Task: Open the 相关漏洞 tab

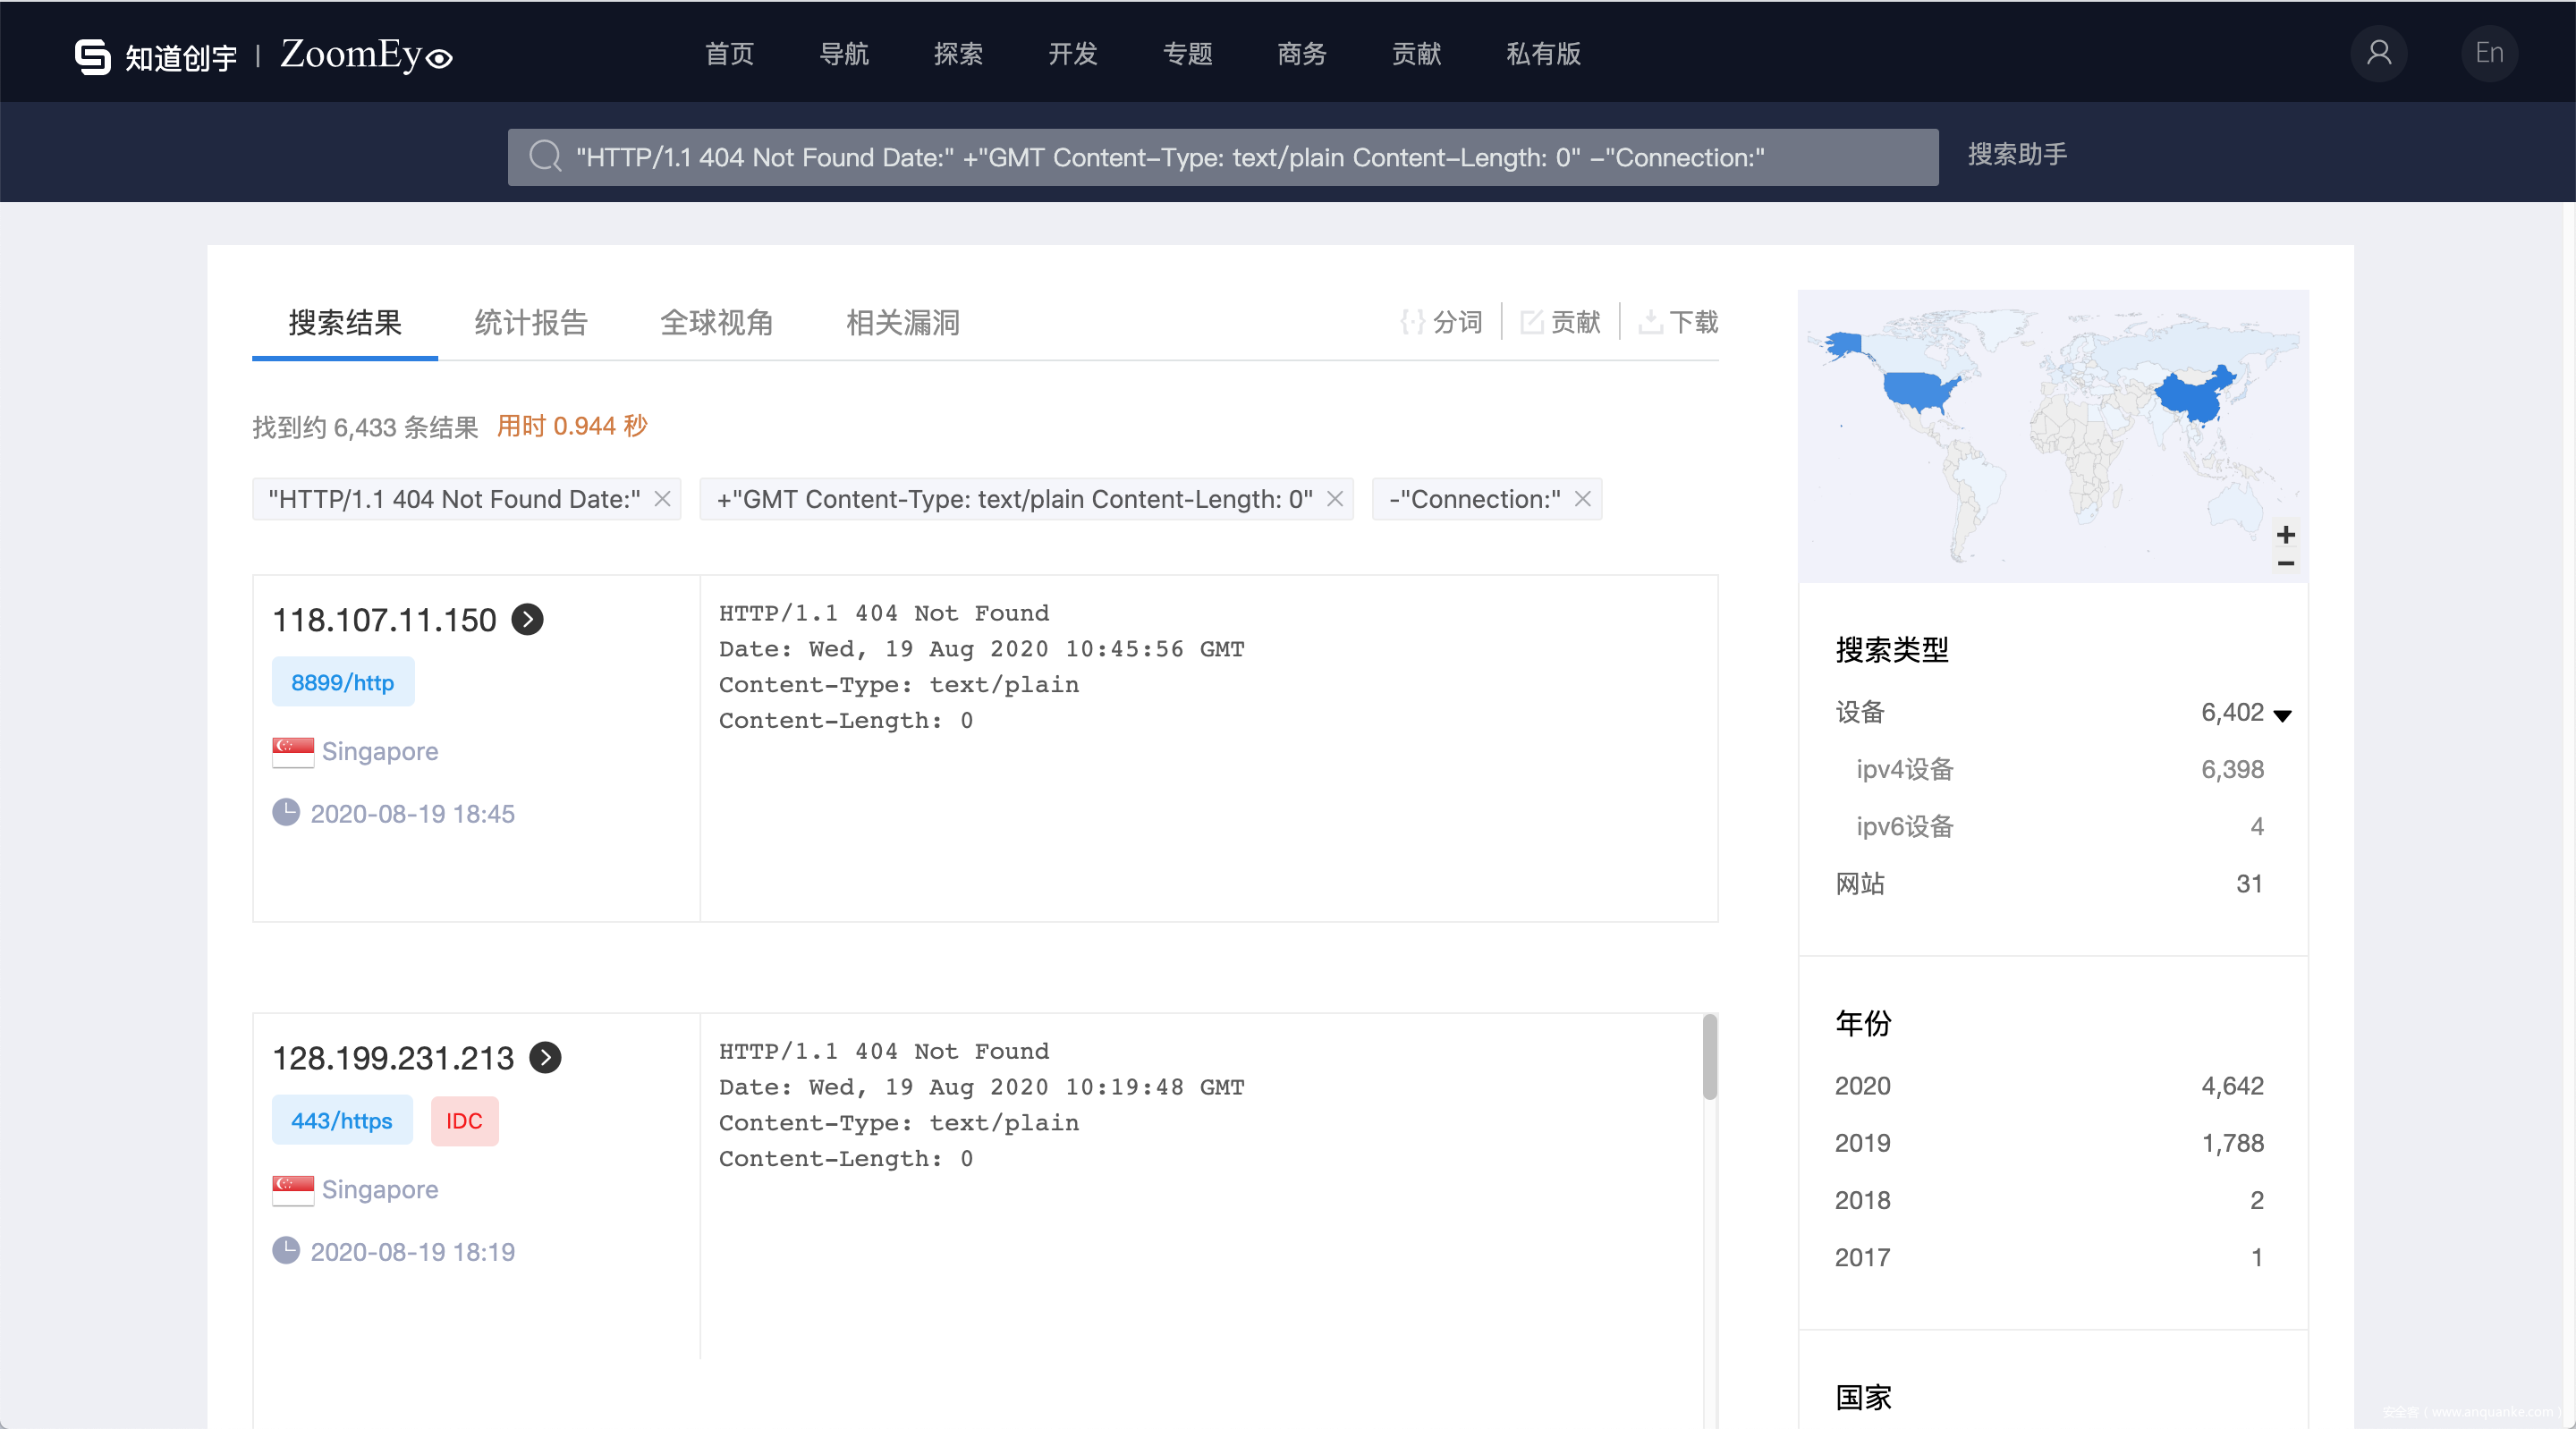Action: point(902,323)
